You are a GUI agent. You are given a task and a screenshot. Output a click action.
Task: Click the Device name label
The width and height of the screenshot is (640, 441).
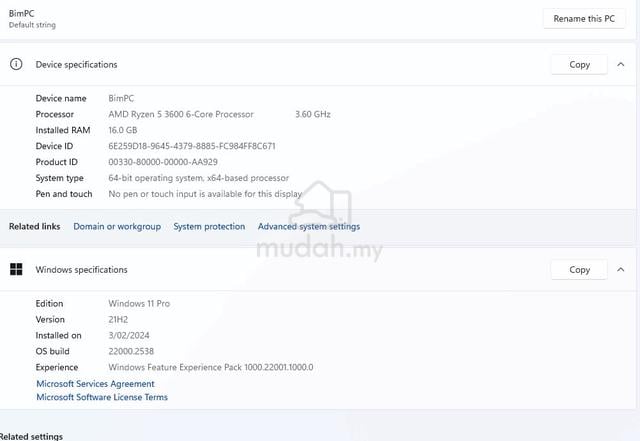[x=61, y=98]
